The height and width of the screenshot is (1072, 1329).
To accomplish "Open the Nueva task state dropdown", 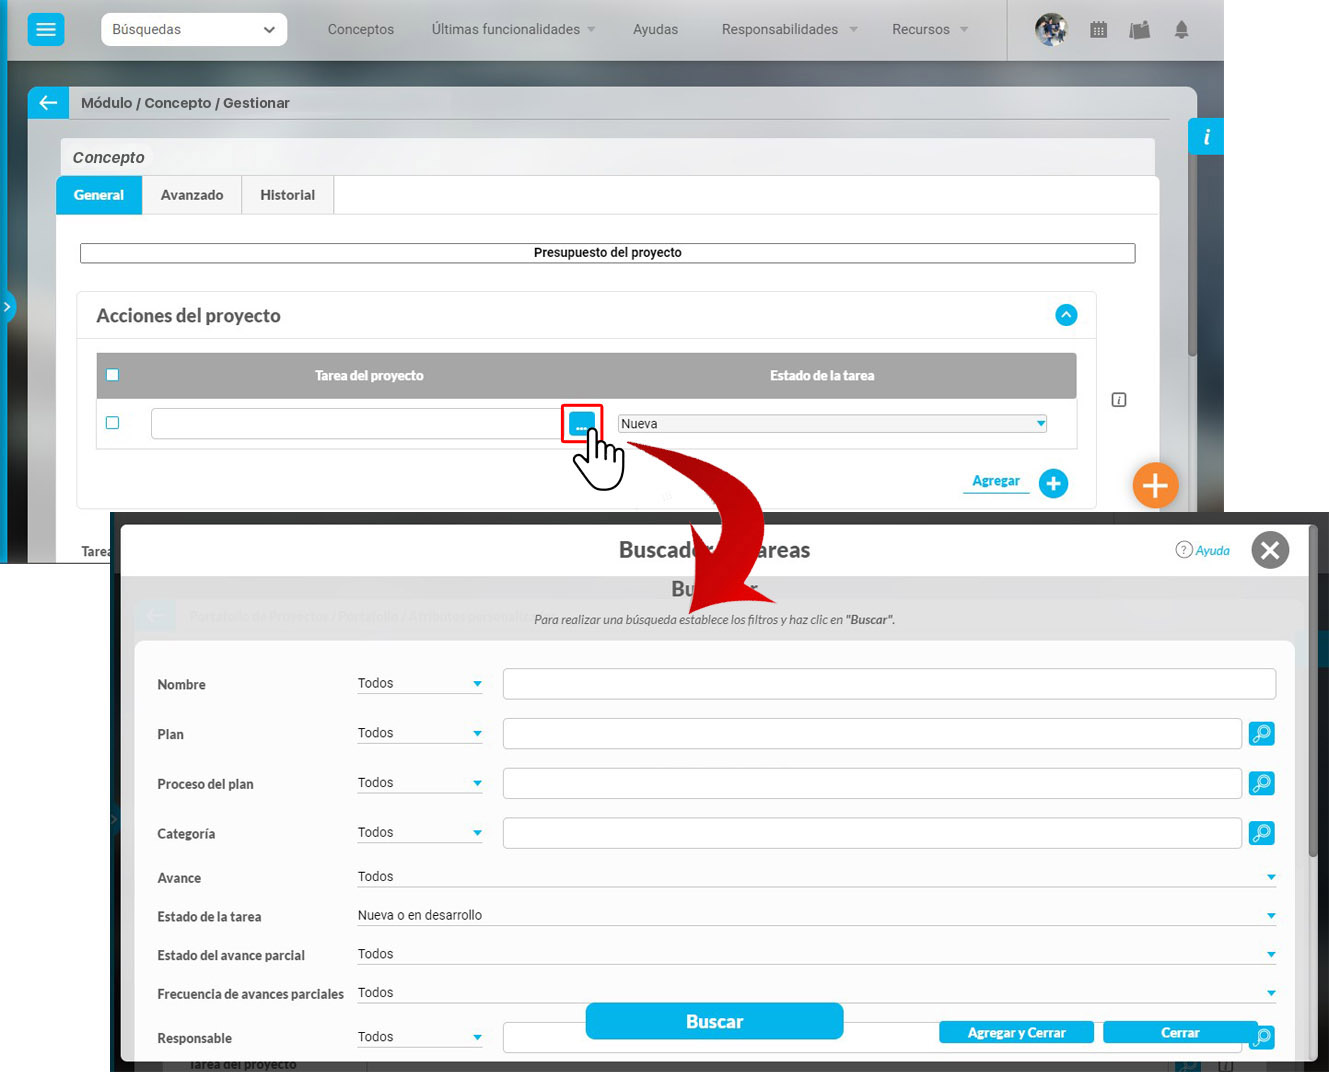I will (x=832, y=424).
